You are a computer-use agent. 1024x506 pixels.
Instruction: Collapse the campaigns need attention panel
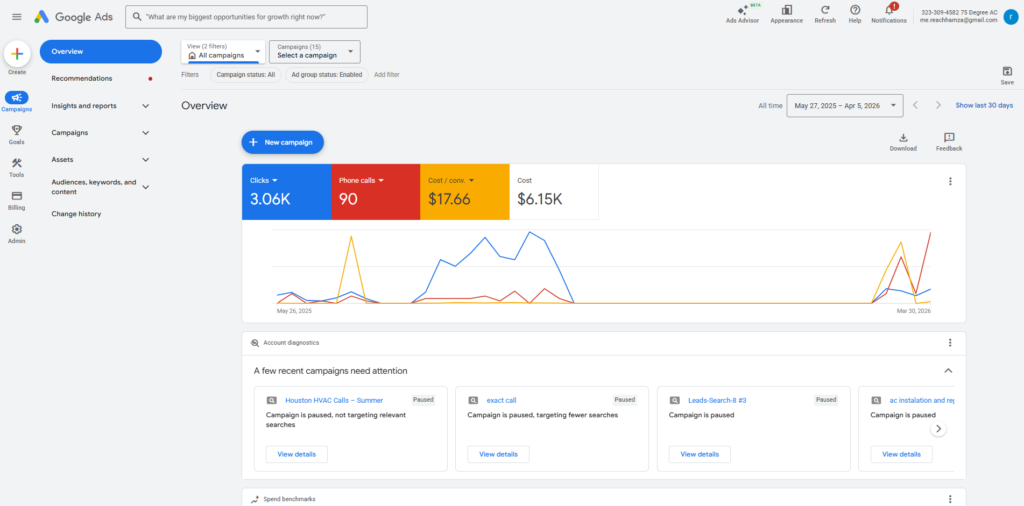tap(948, 371)
